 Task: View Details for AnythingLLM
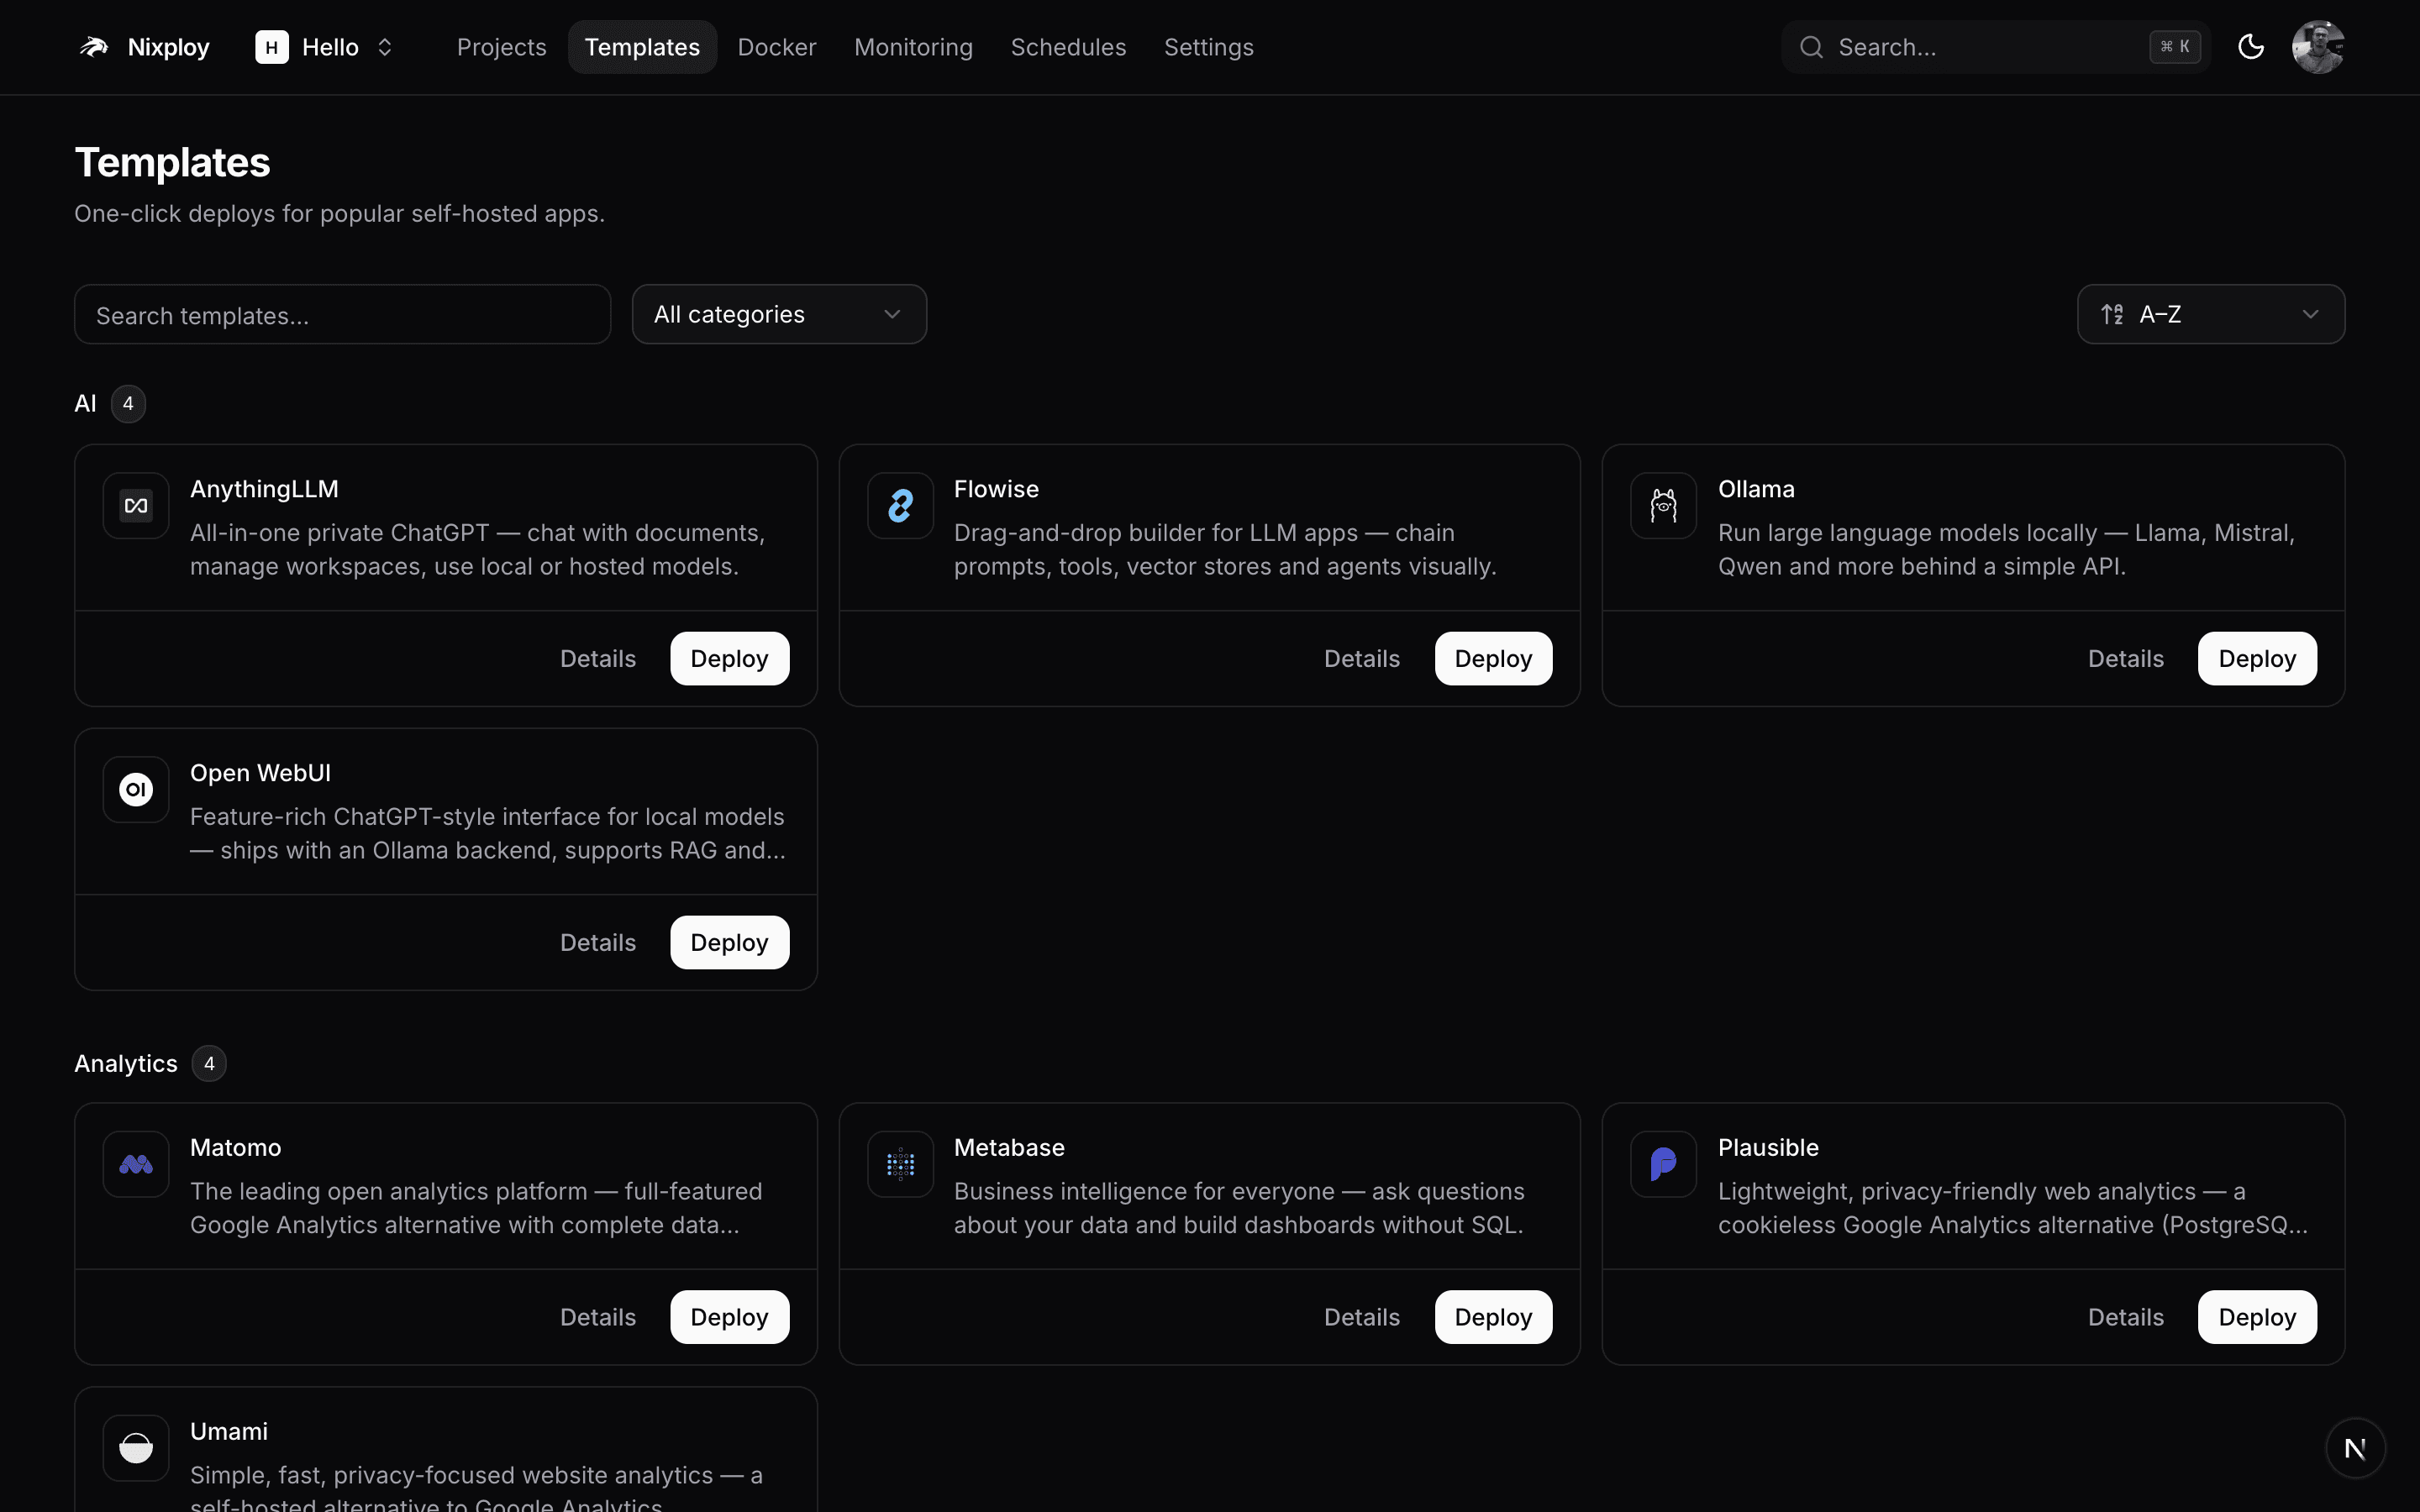click(x=598, y=659)
